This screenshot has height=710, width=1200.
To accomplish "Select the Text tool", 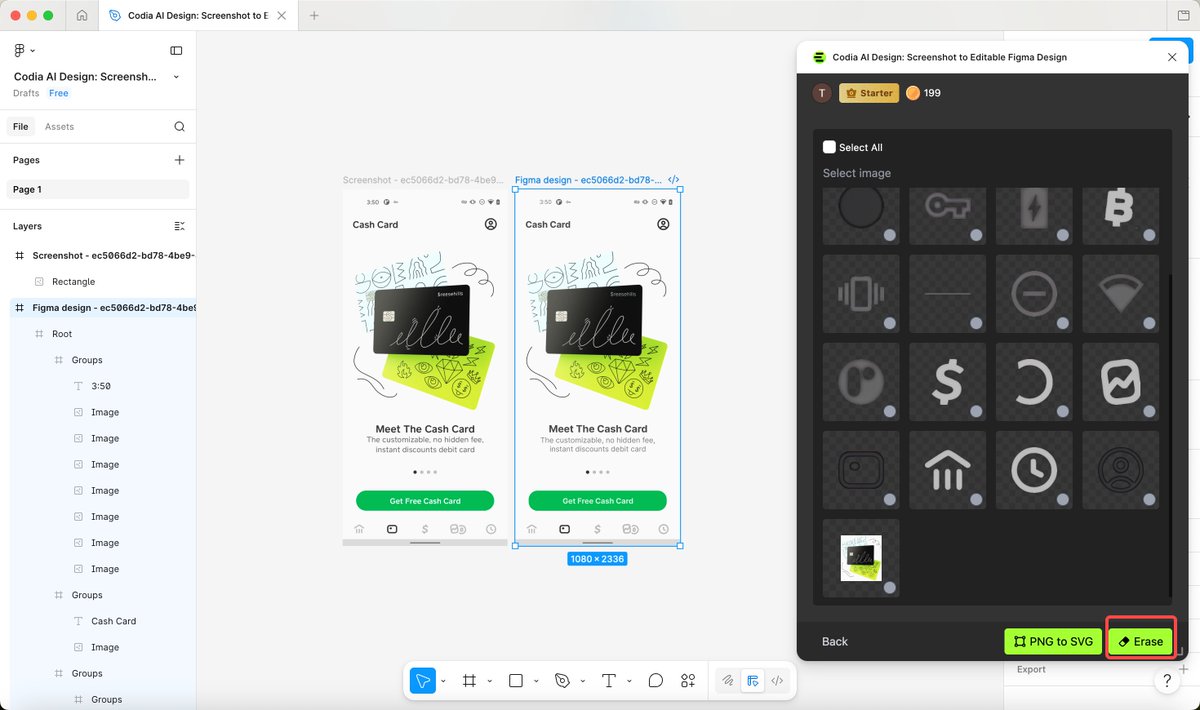I will coord(608,681).
